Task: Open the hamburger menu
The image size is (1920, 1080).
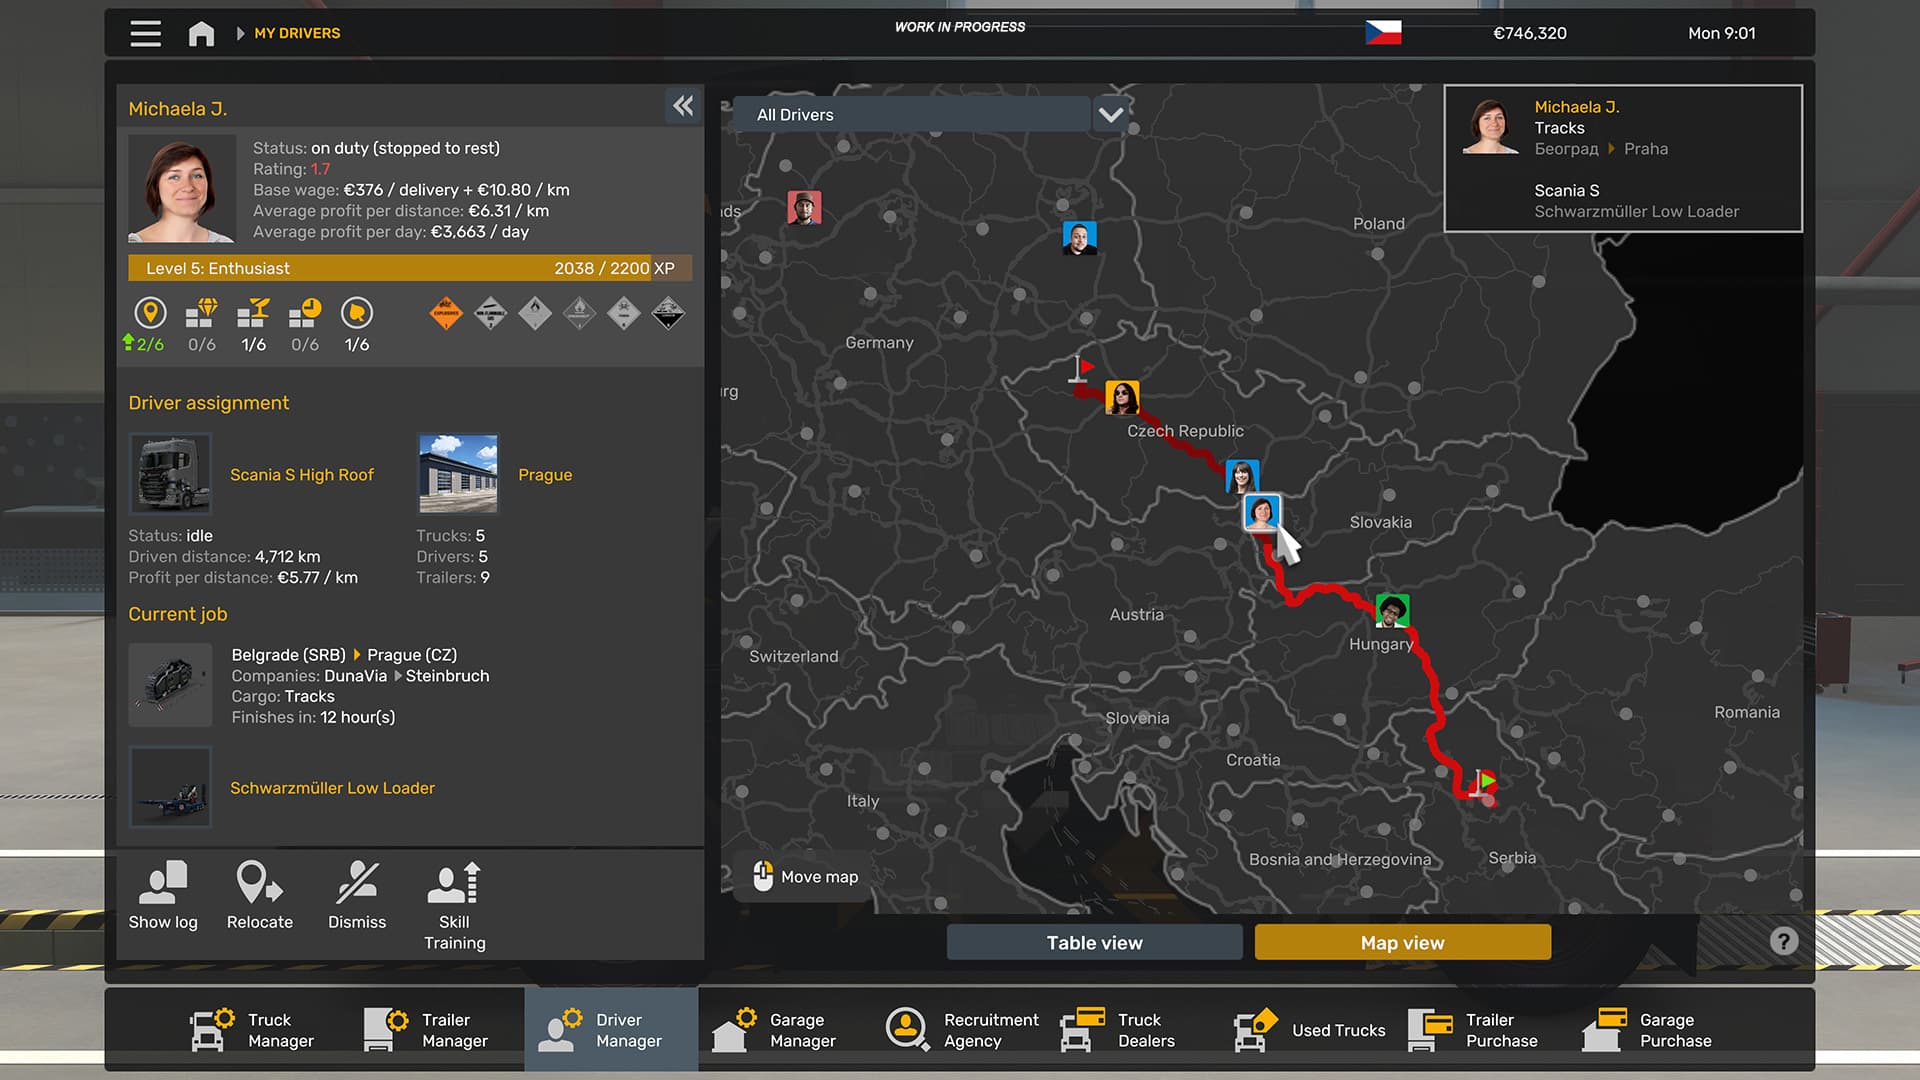Action: 144,33
